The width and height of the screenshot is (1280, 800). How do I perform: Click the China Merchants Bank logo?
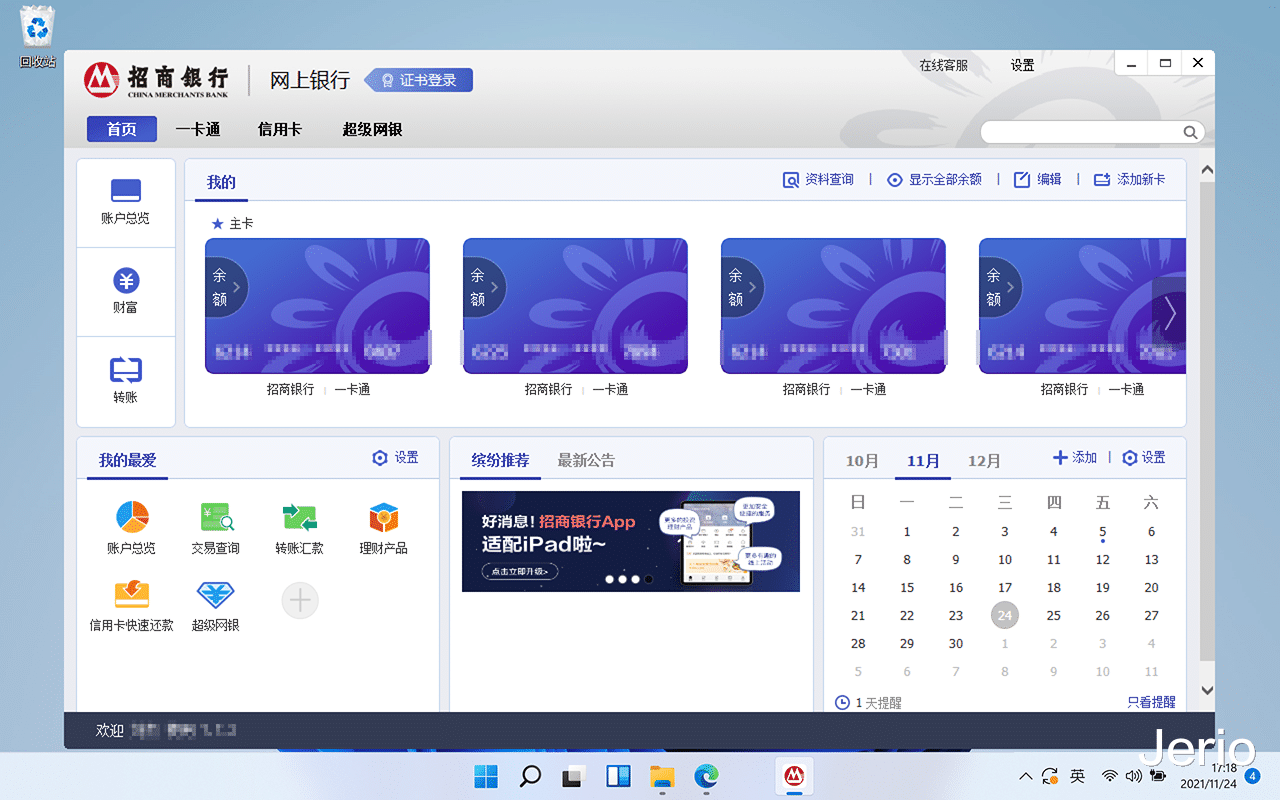[x=157, y=80]
